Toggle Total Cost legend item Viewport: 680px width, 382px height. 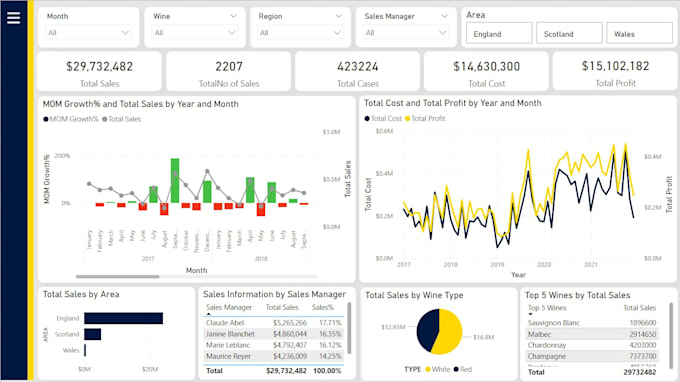(383, 118)
